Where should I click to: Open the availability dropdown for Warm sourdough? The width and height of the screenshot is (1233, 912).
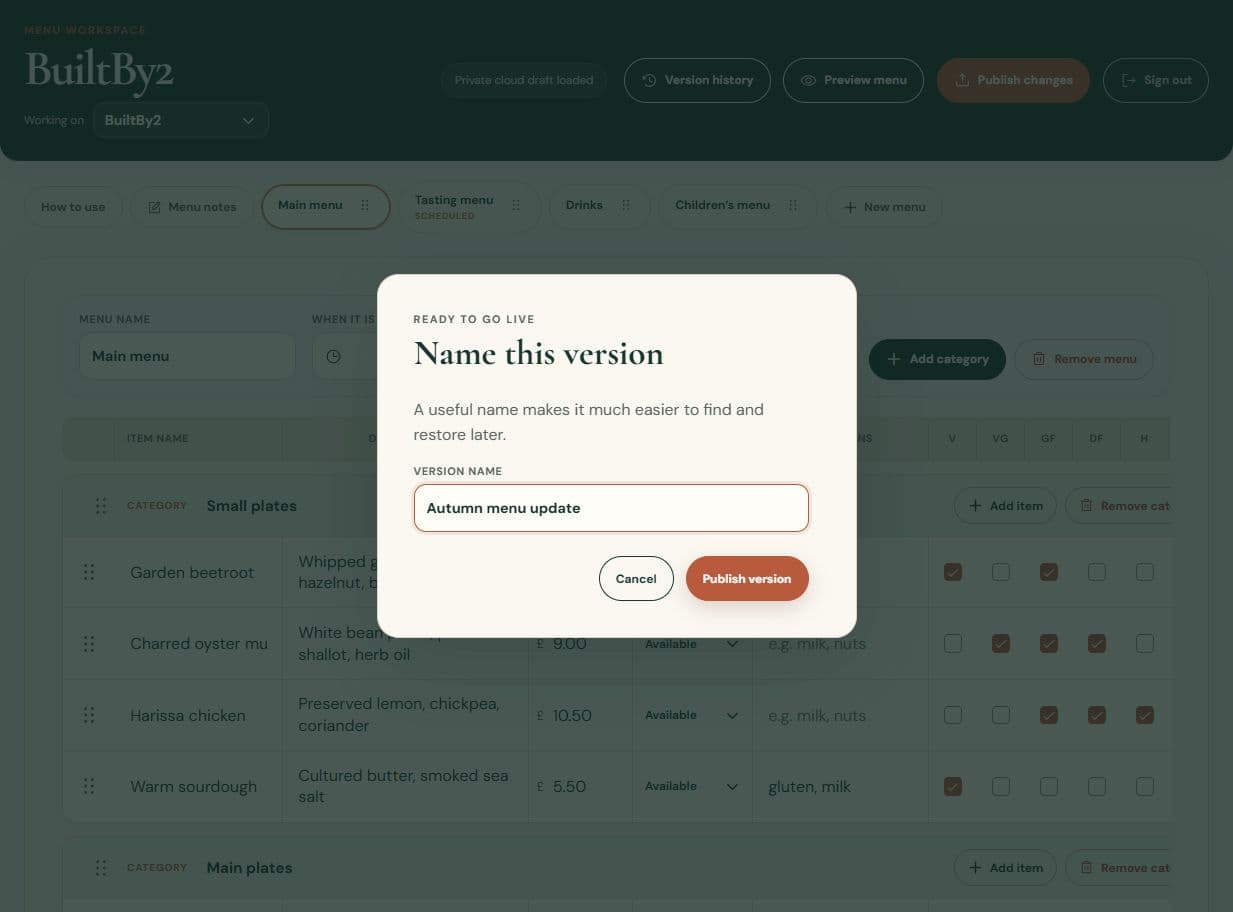click(x=692, y=787)
